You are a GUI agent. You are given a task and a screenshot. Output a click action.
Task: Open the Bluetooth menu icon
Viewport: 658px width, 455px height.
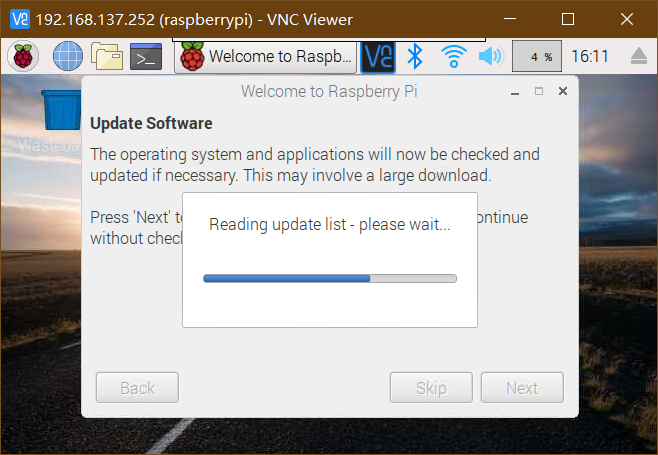point(415,56)
